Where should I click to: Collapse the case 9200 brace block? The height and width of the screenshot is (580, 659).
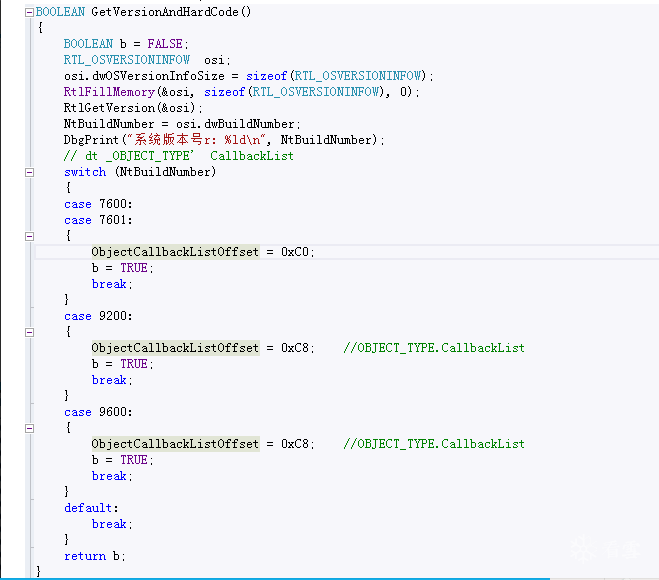[x=29, y=332]
